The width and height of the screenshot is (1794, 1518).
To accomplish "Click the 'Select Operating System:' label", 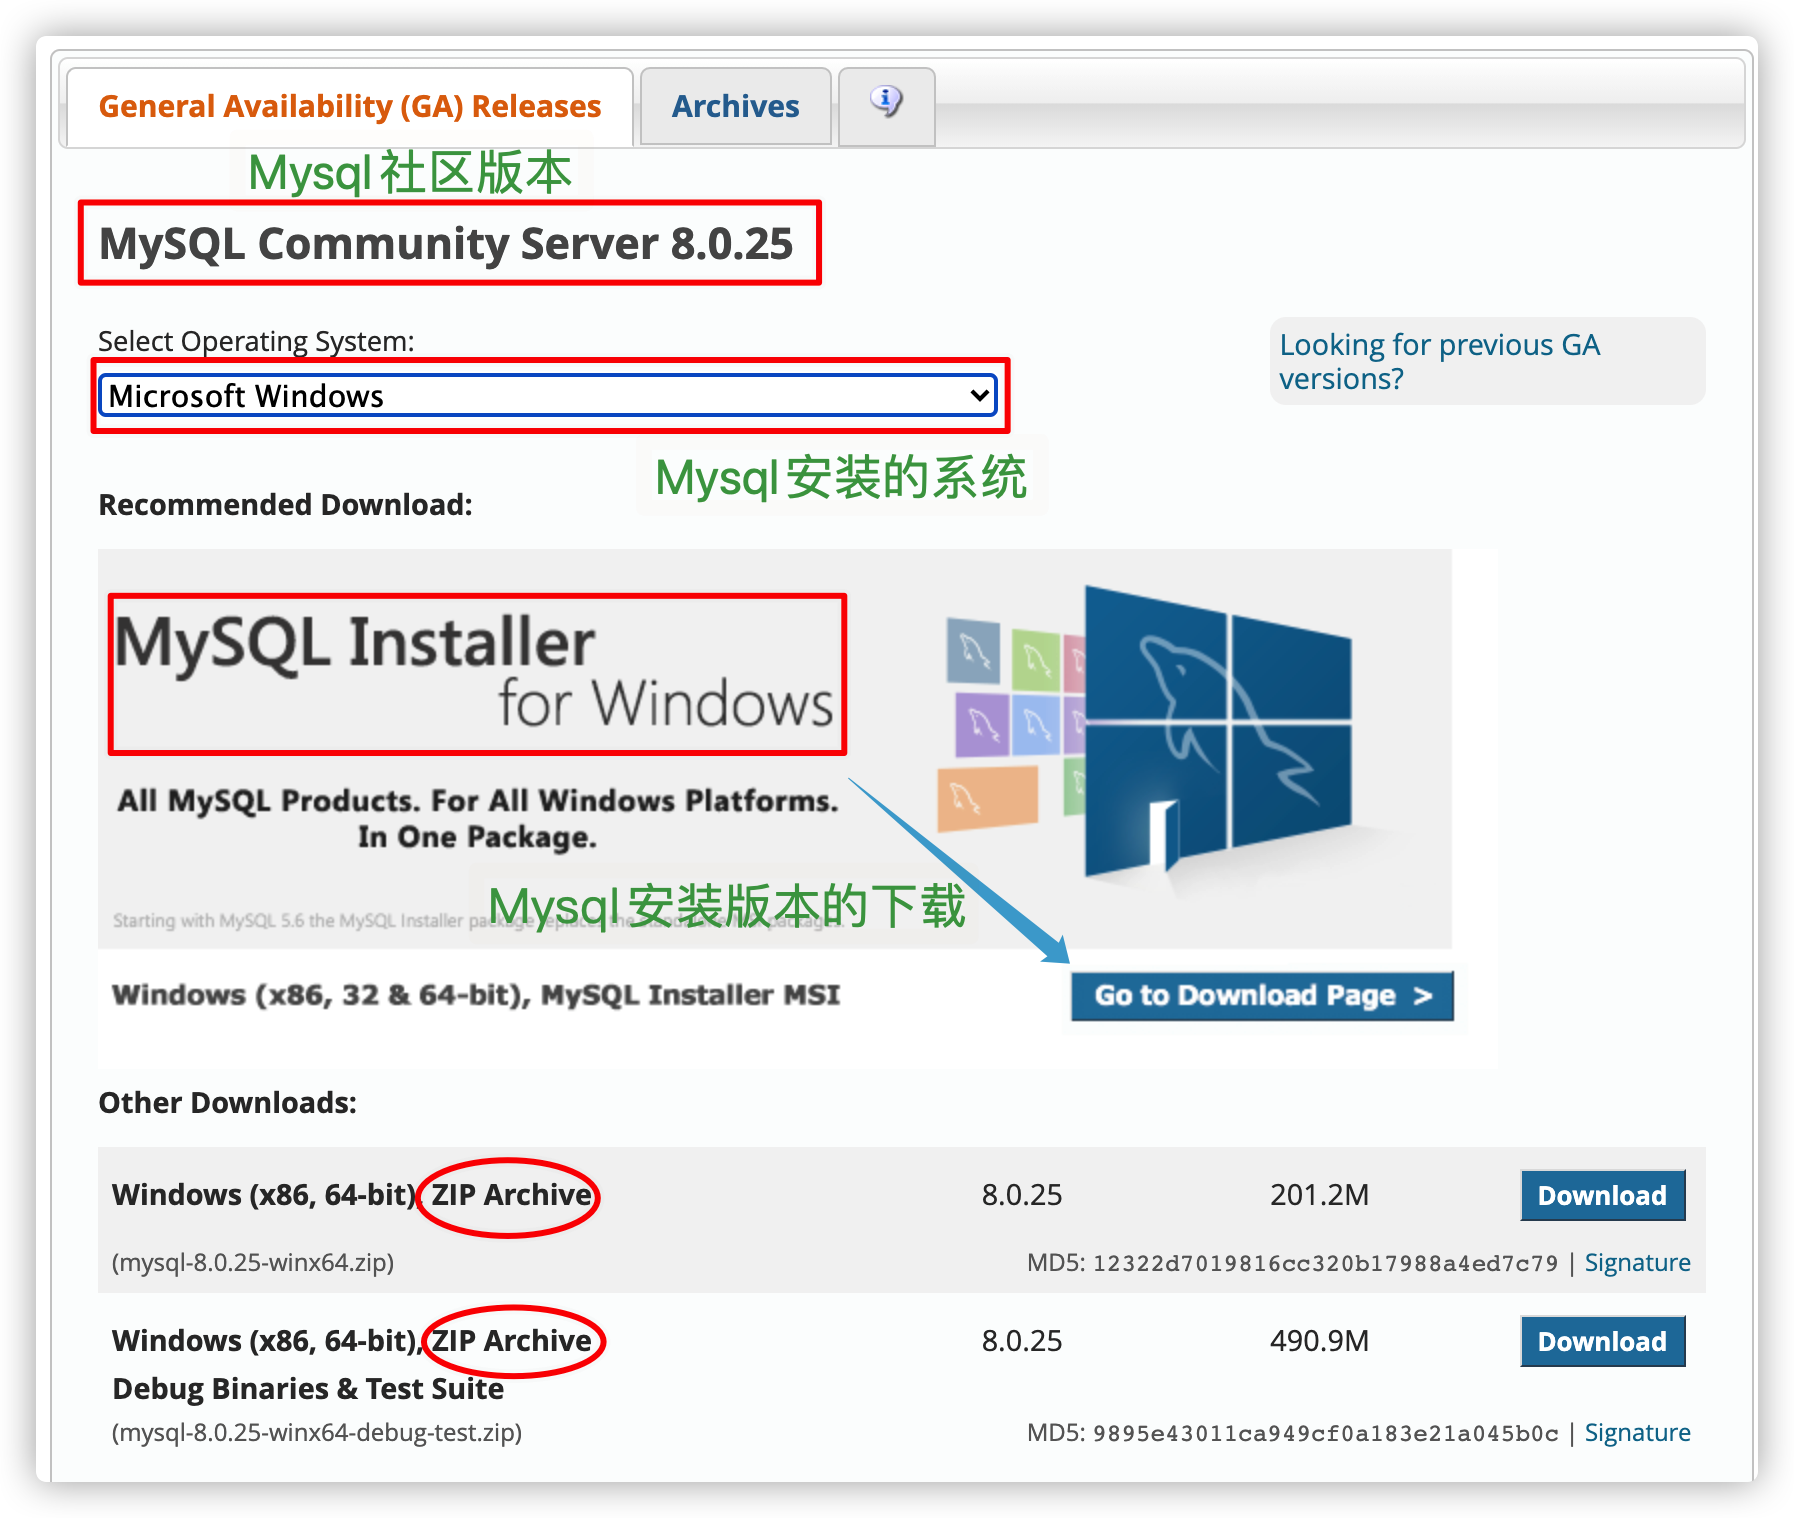I will 256,342.
